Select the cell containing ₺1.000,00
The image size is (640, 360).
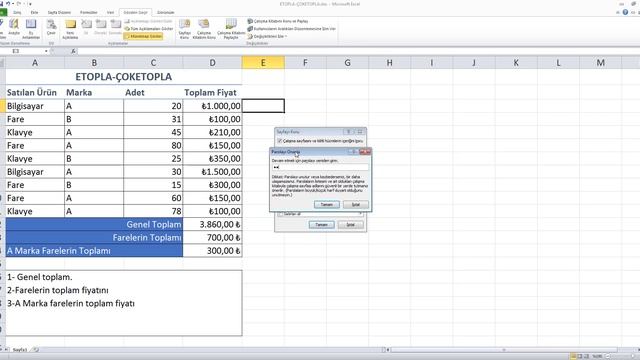(x=212, y=106)
